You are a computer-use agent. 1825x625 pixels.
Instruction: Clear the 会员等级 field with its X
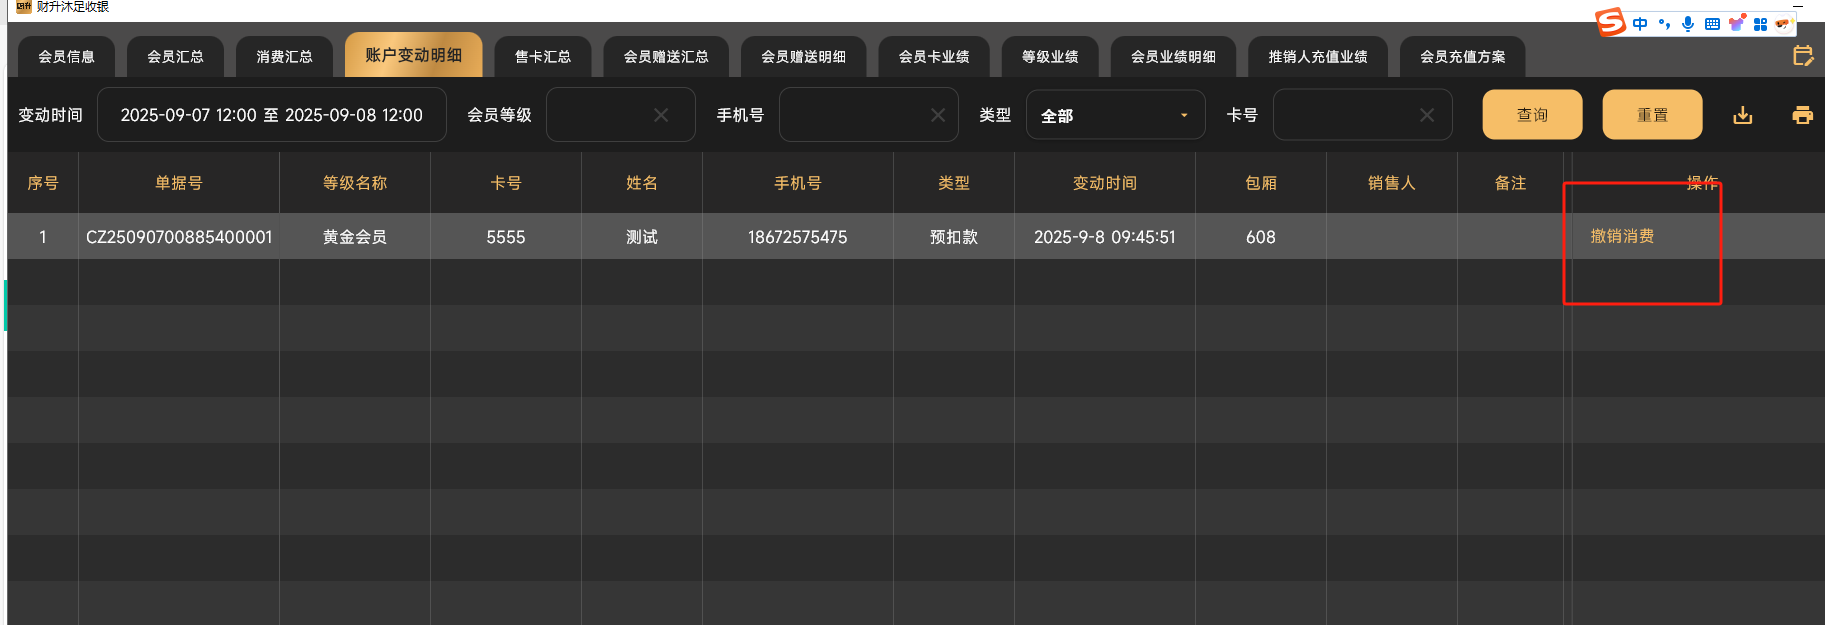pyautogui.click(x=661, y=115)
